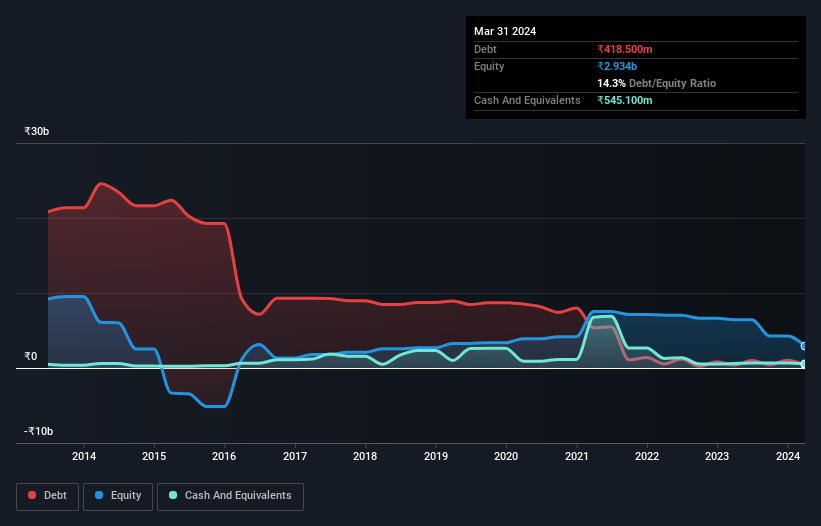Toggle the Equity series legend button
Screen dimensions: 821x526
pyautogui.click(x=118, y=496)
